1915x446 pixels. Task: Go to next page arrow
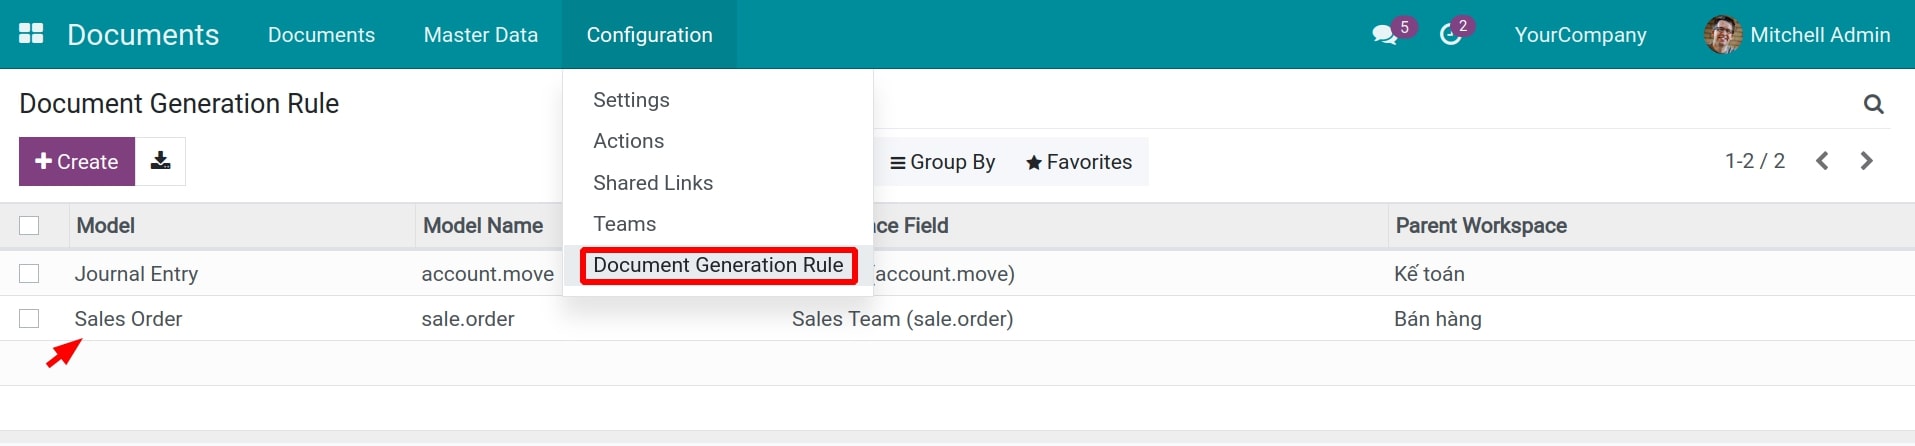pyautogui.click(x=1866, y=161)
